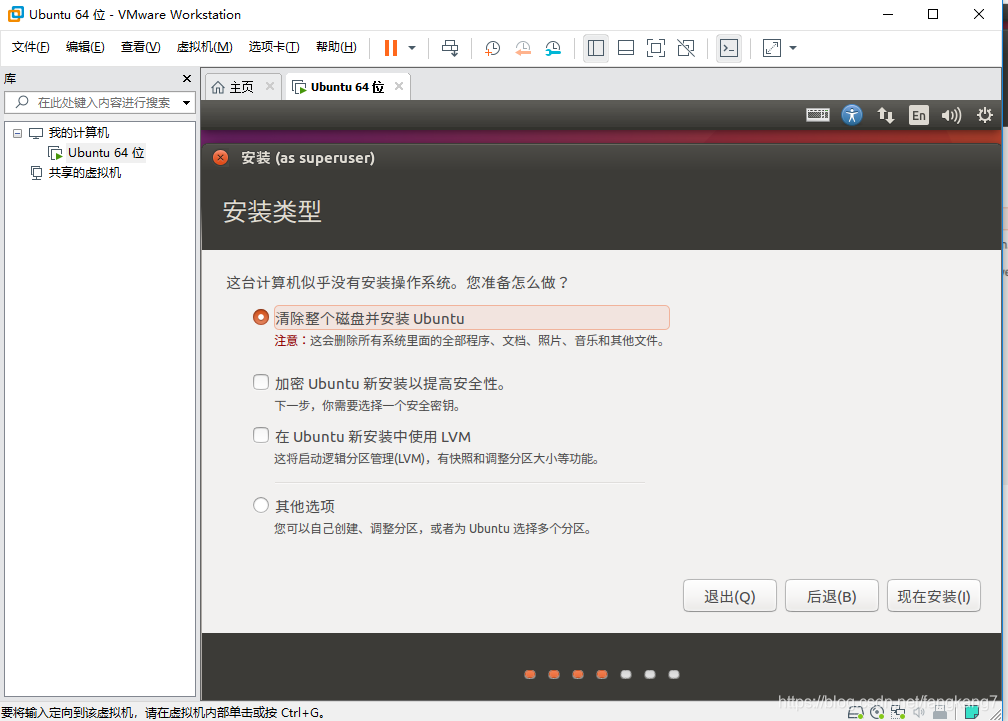Click the network traffic indicator in Ubuntu
The image size is (1008, 721).
point(886,115)
